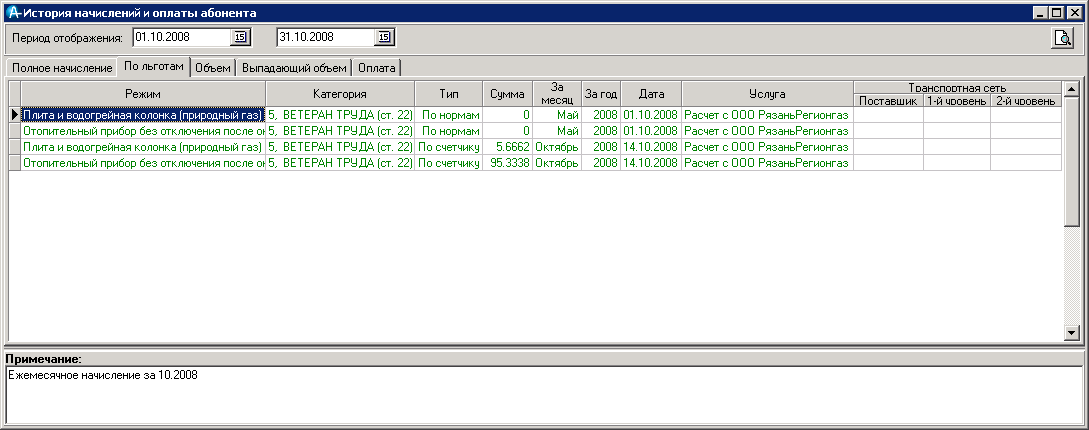This screenshot has height=430, width=1089.
Task: Click into the start date field
Action: 180,38
